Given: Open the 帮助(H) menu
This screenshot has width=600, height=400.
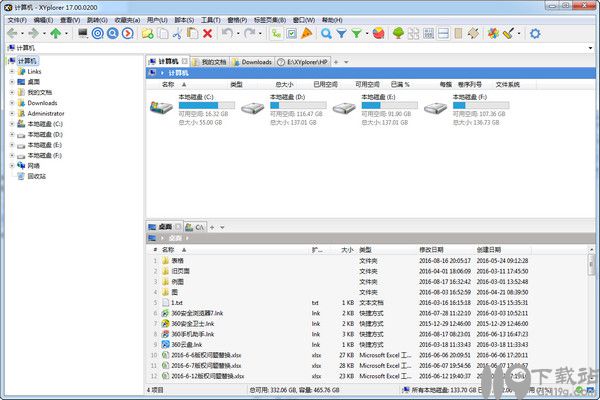Looking at the screenshot, I should [x=332, y=20].
